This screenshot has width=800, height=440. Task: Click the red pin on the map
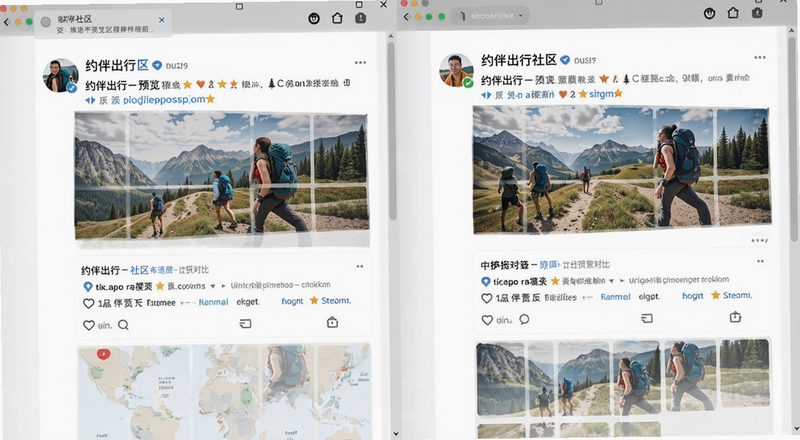tap(104, 354)
